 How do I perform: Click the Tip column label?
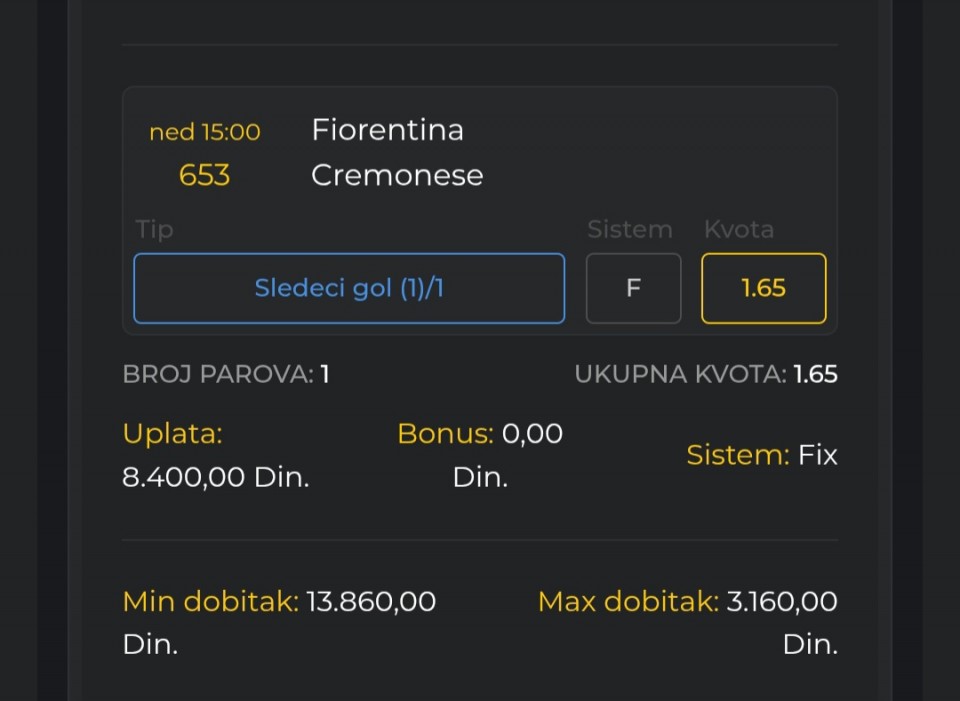154,229
